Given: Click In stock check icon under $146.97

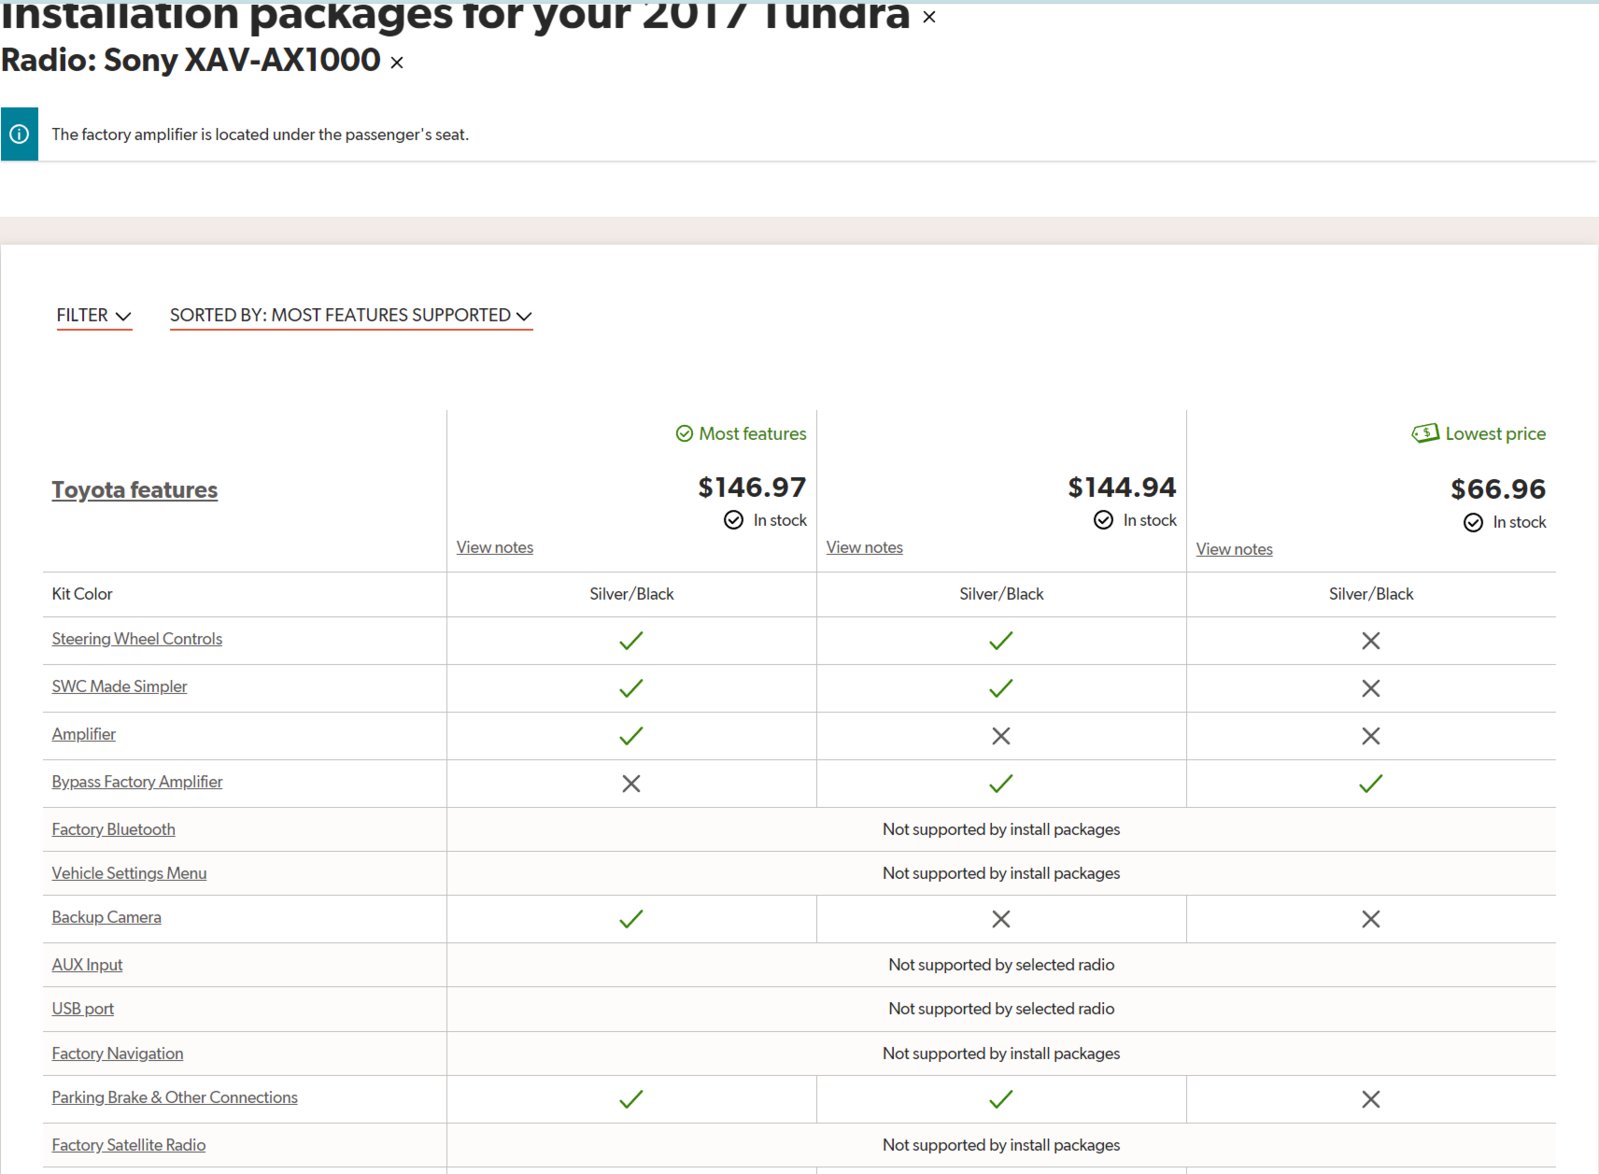Looking at the screenshot, I should (734, 520).
